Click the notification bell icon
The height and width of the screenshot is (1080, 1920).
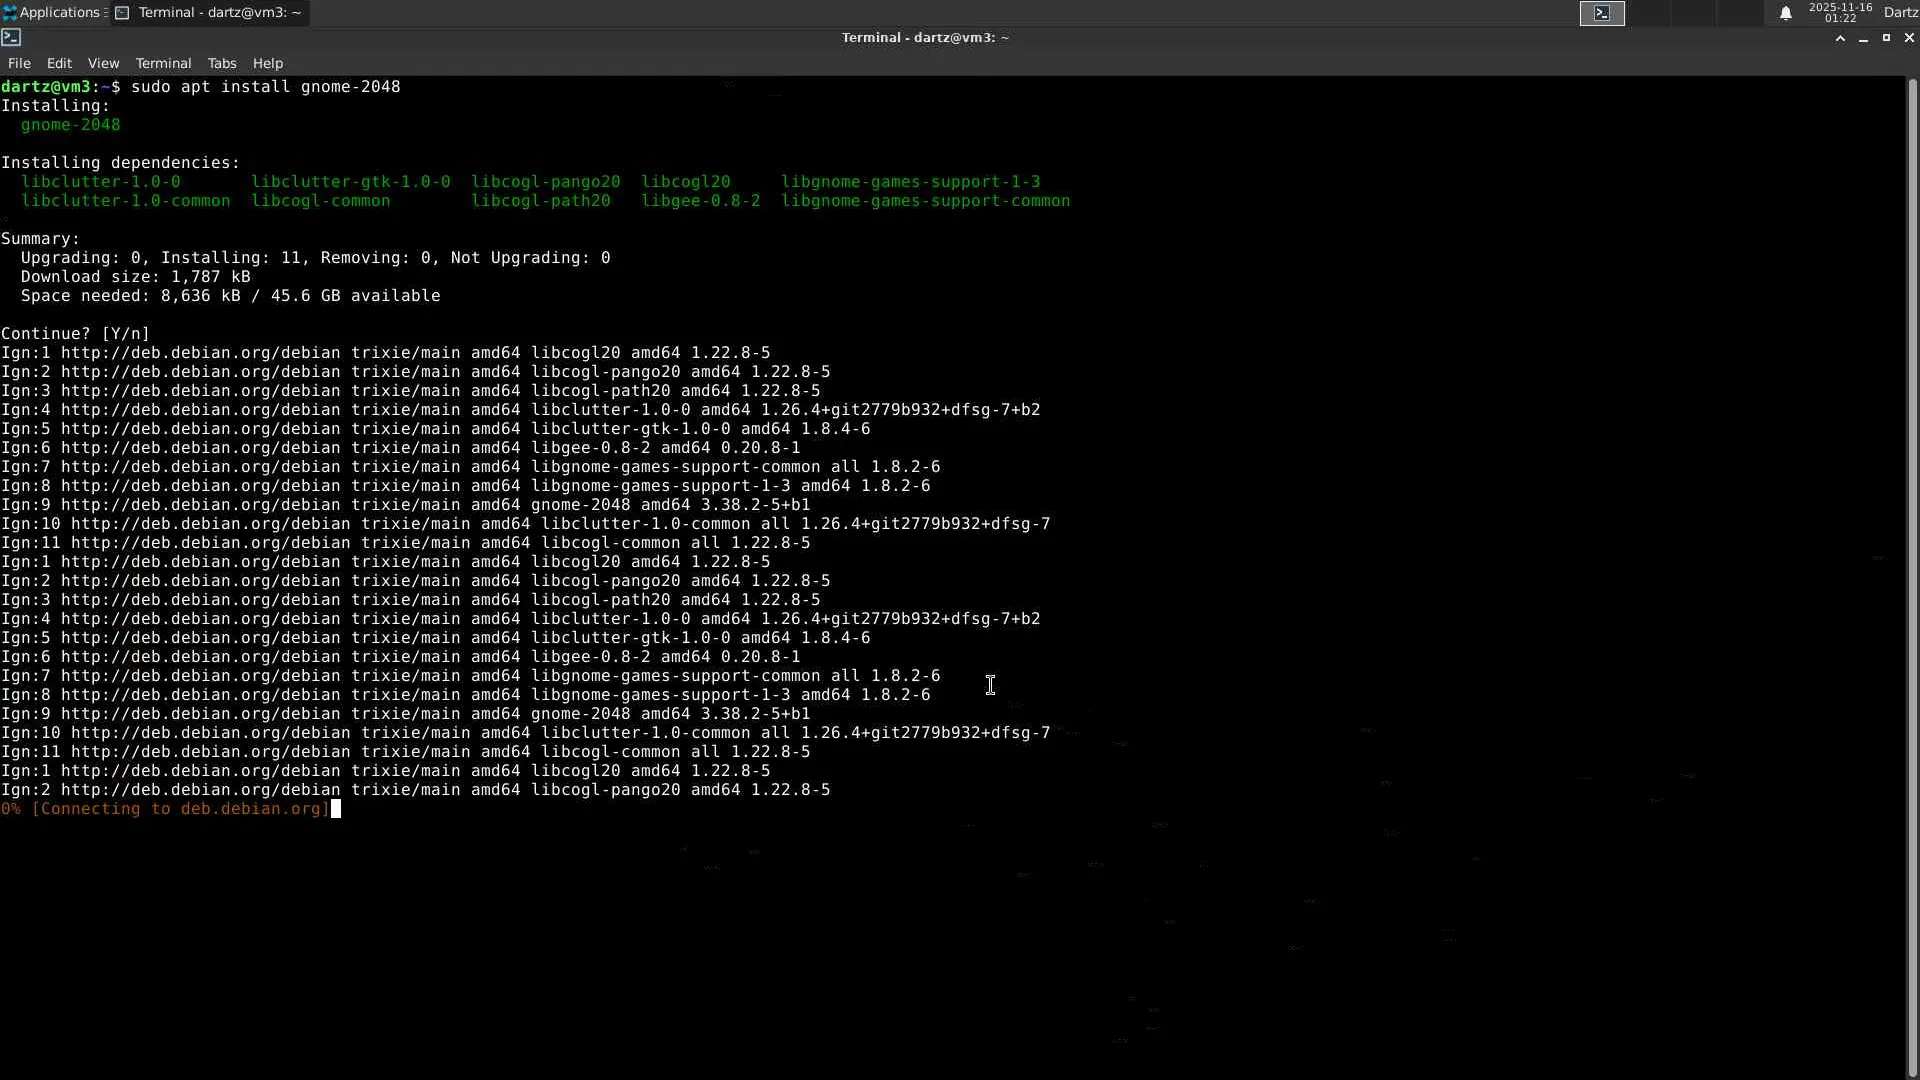[1785, 13]
